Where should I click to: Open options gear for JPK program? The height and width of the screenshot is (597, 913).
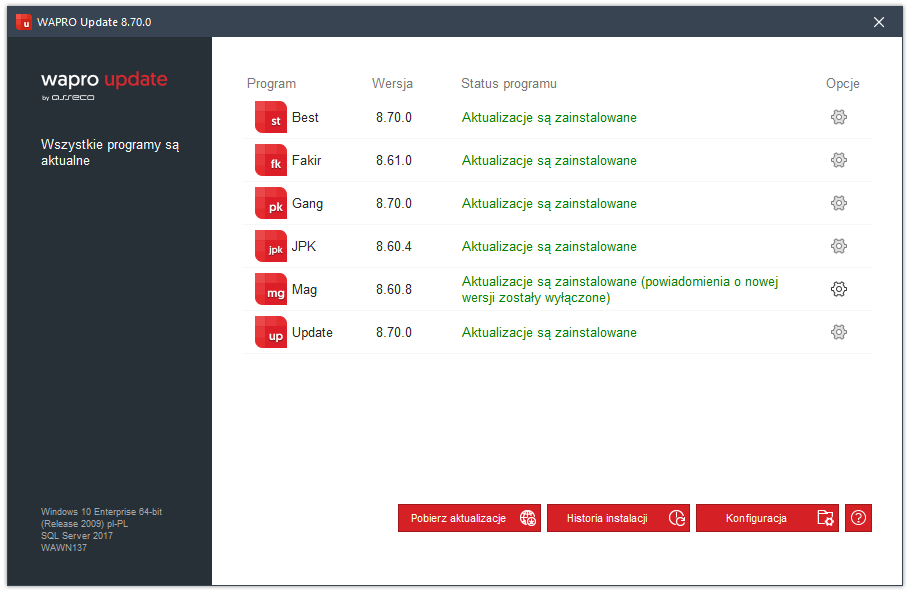(838, 246)
